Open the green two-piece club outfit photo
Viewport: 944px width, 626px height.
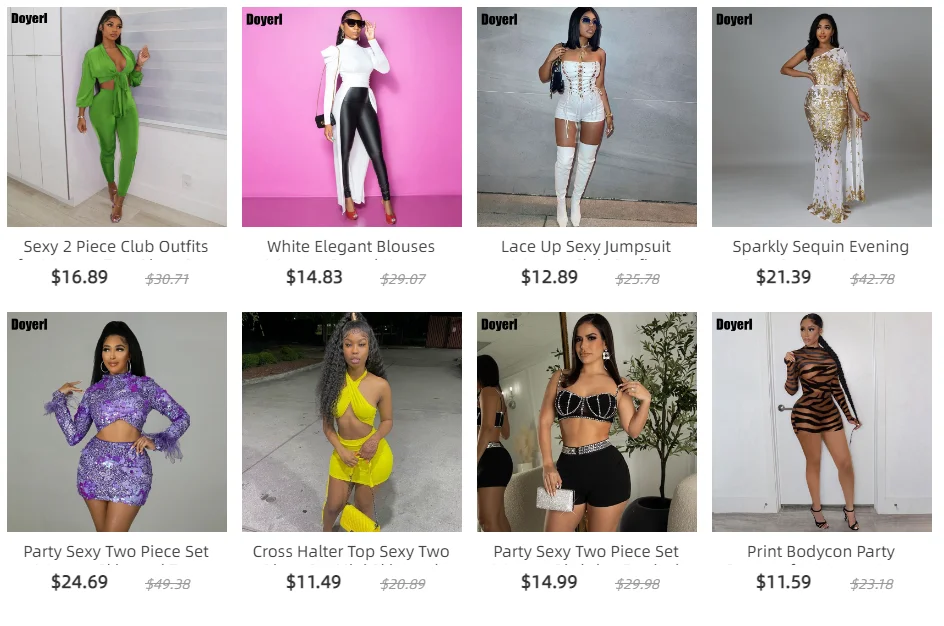117,117
